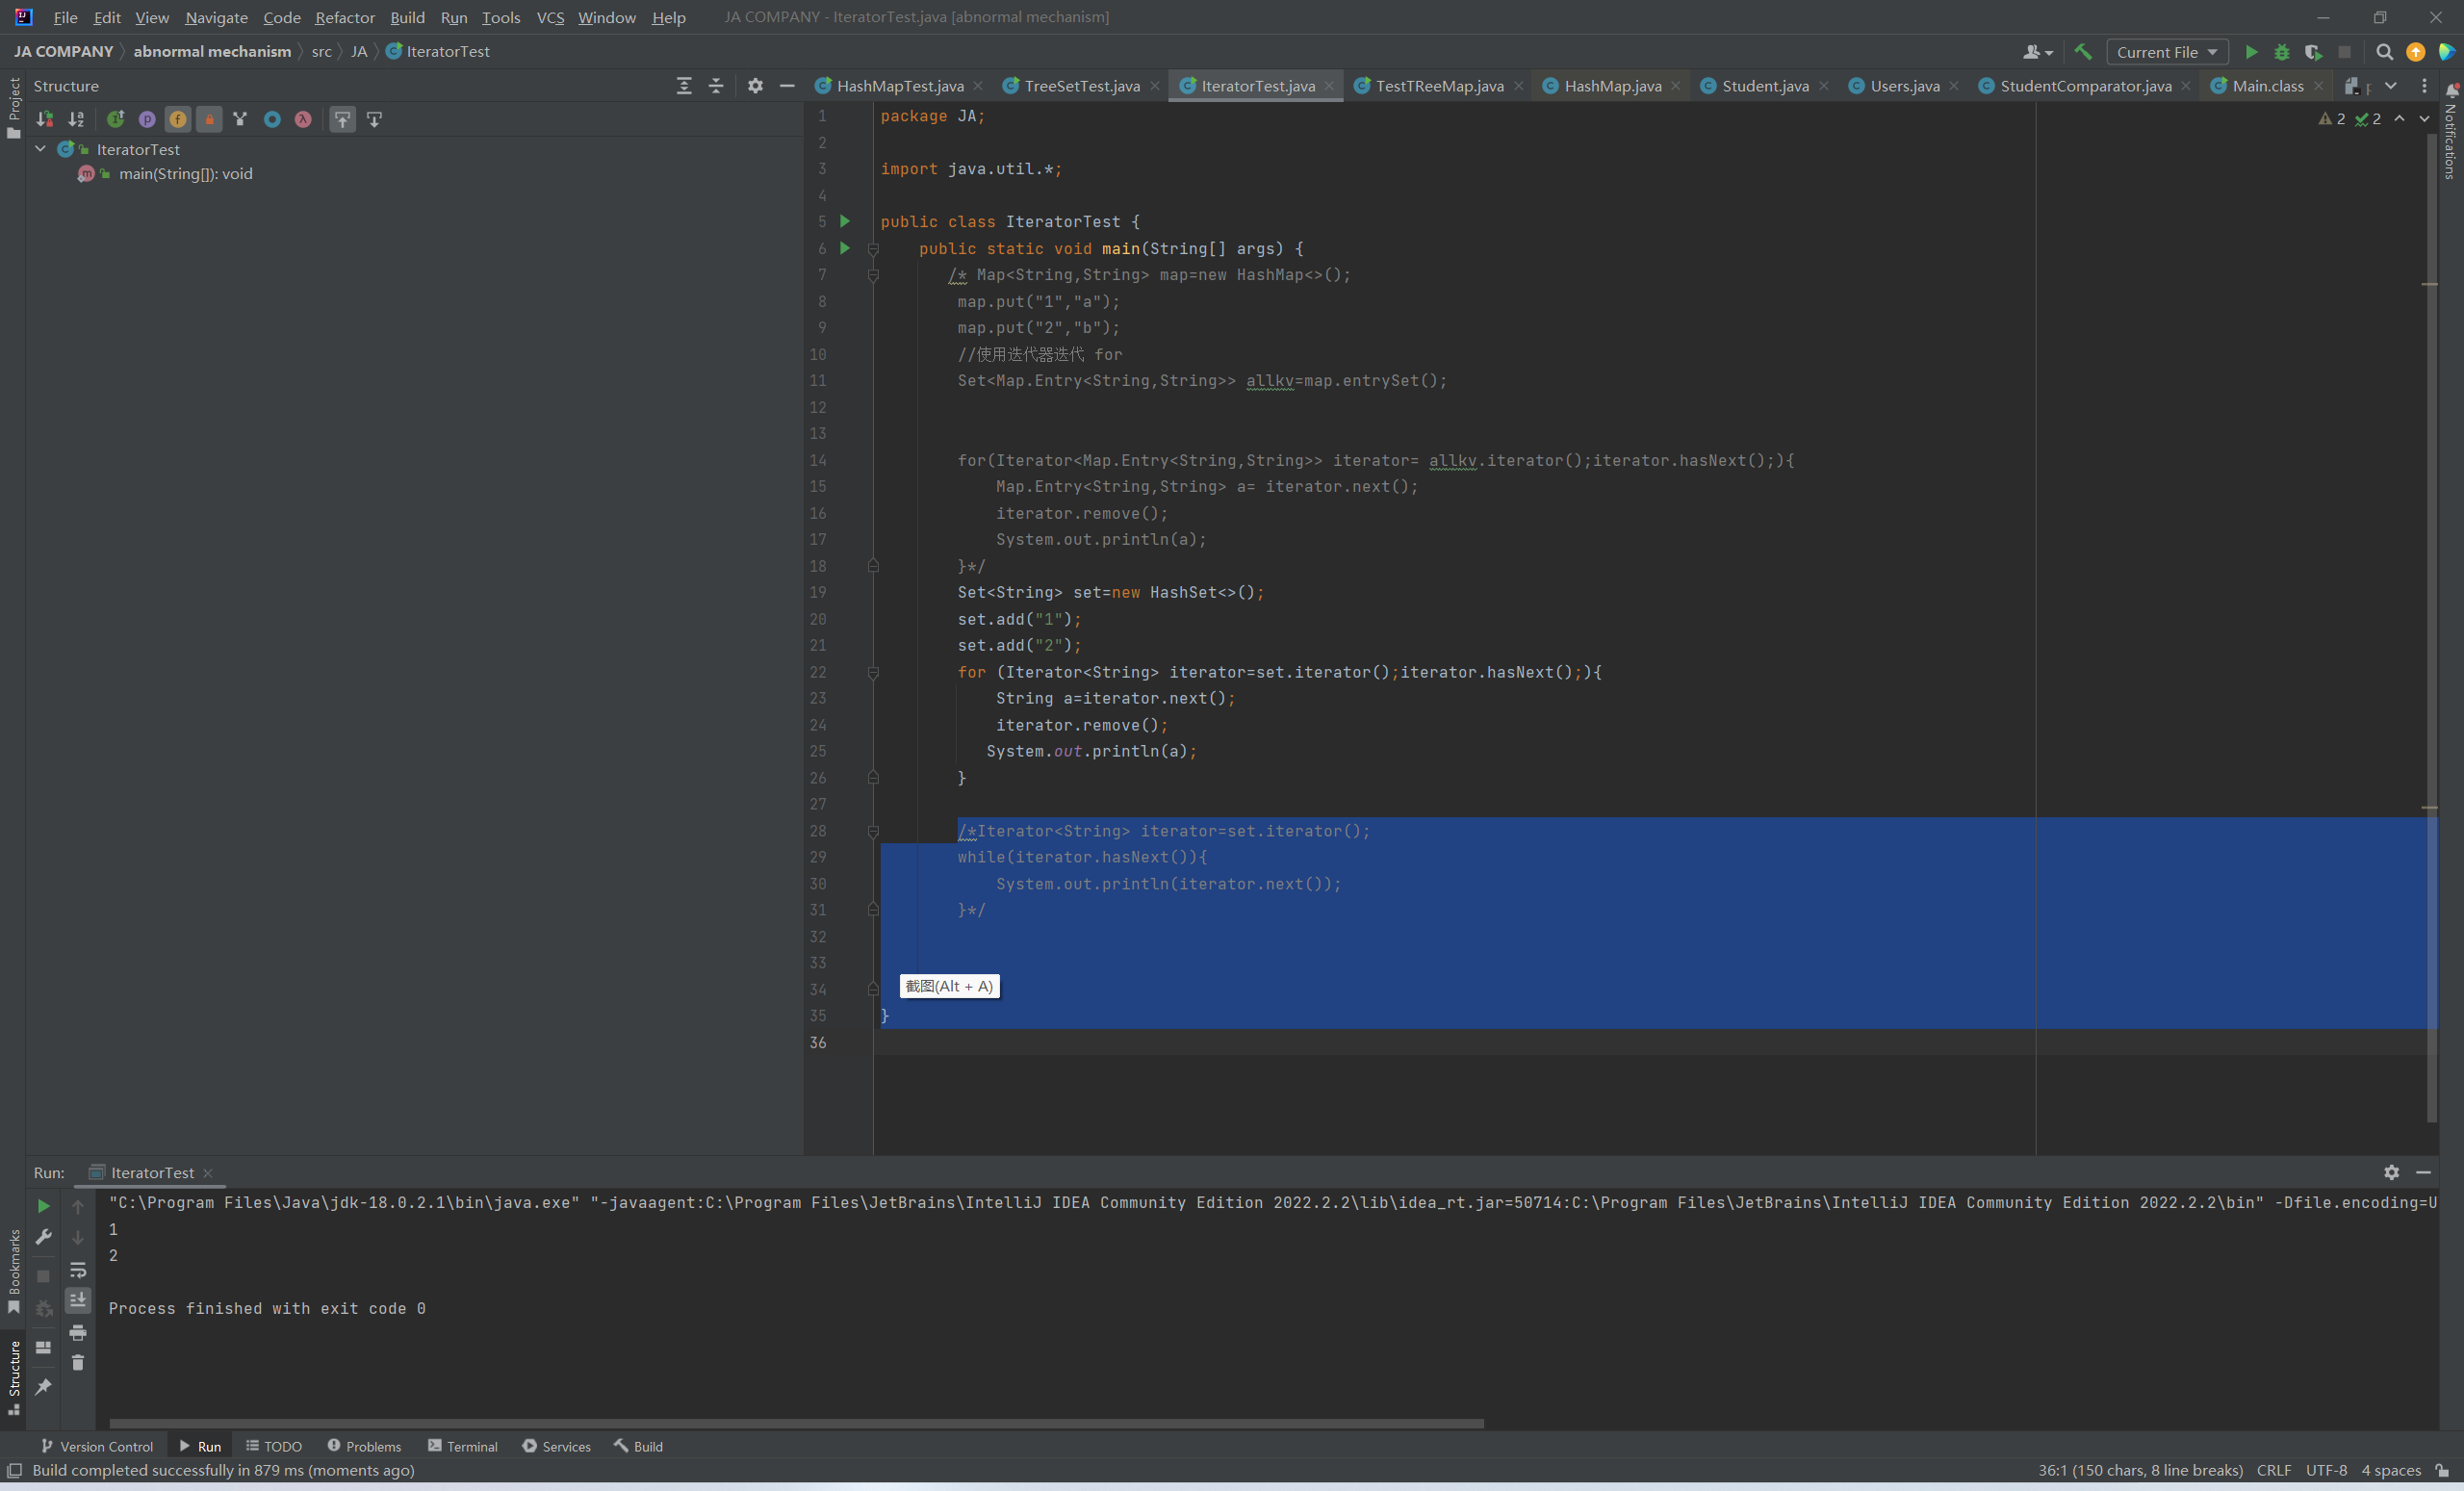Open the Code With Me user icon

[2037, 52]
